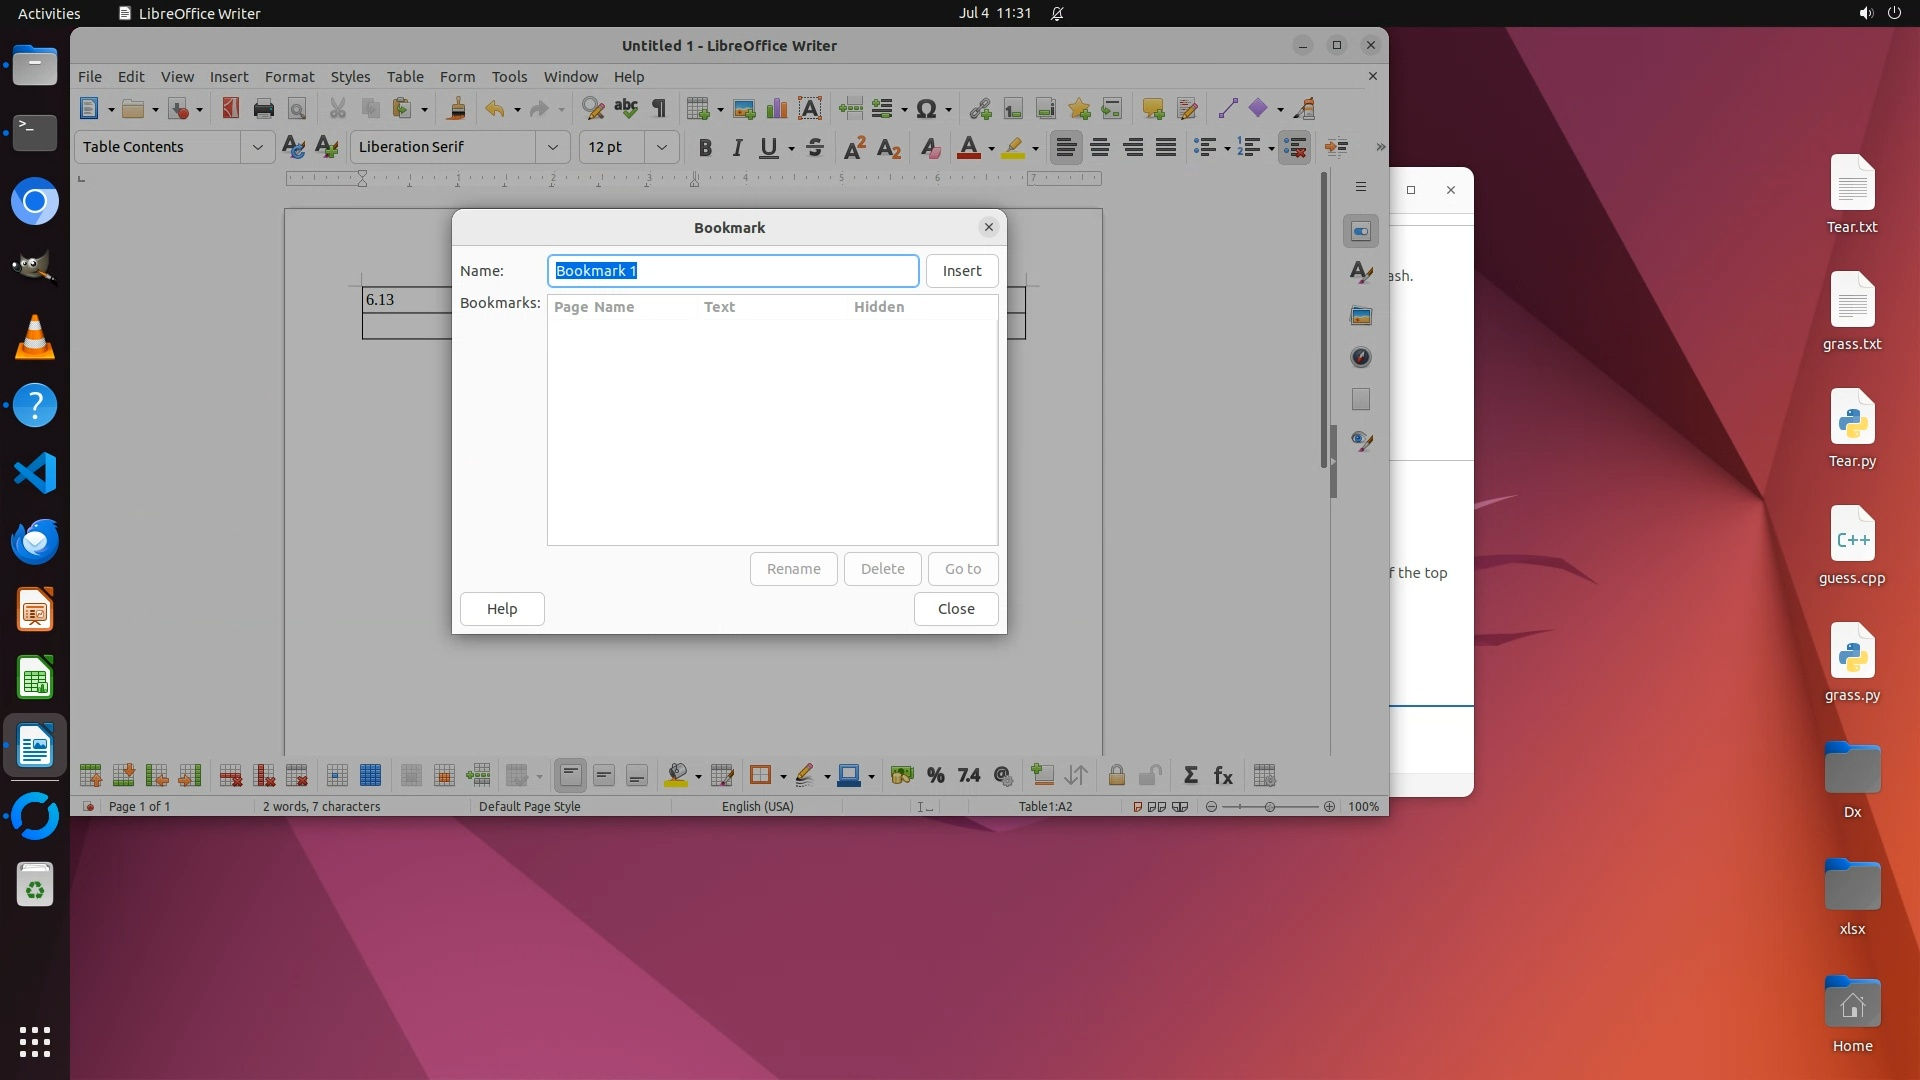This screenshot has width=1920, height=1080.
Task: Expand the 12 pt font size dropdown
Action: [x=661, y=148]
